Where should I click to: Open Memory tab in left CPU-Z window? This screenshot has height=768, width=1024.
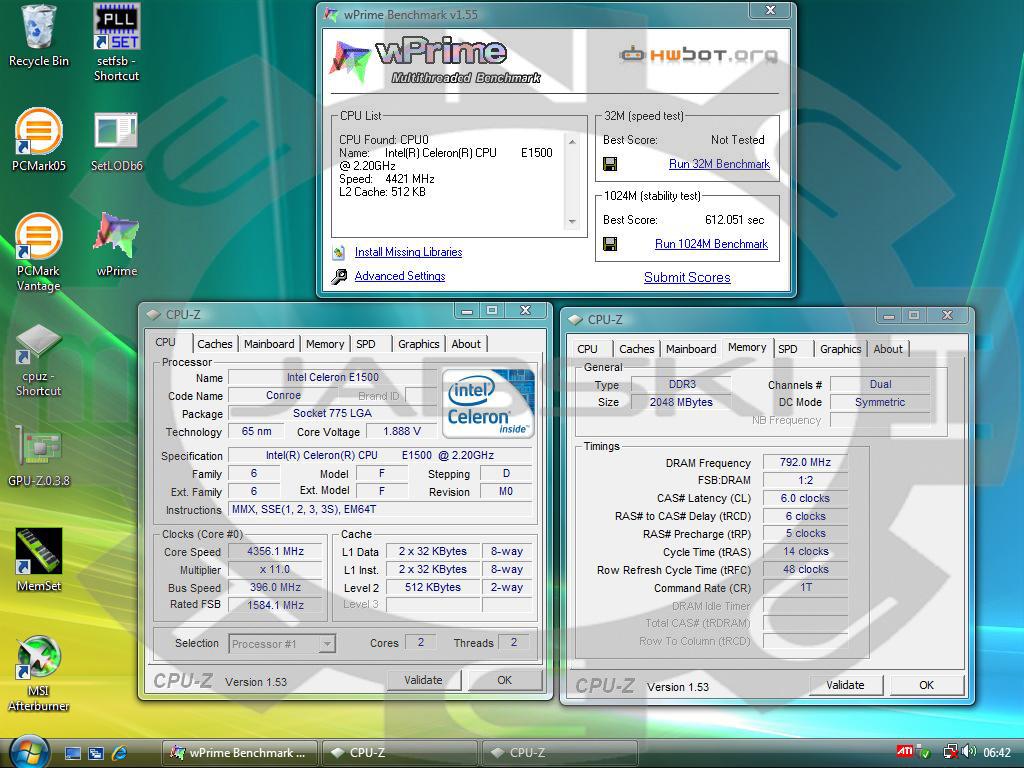pos(325,344)
